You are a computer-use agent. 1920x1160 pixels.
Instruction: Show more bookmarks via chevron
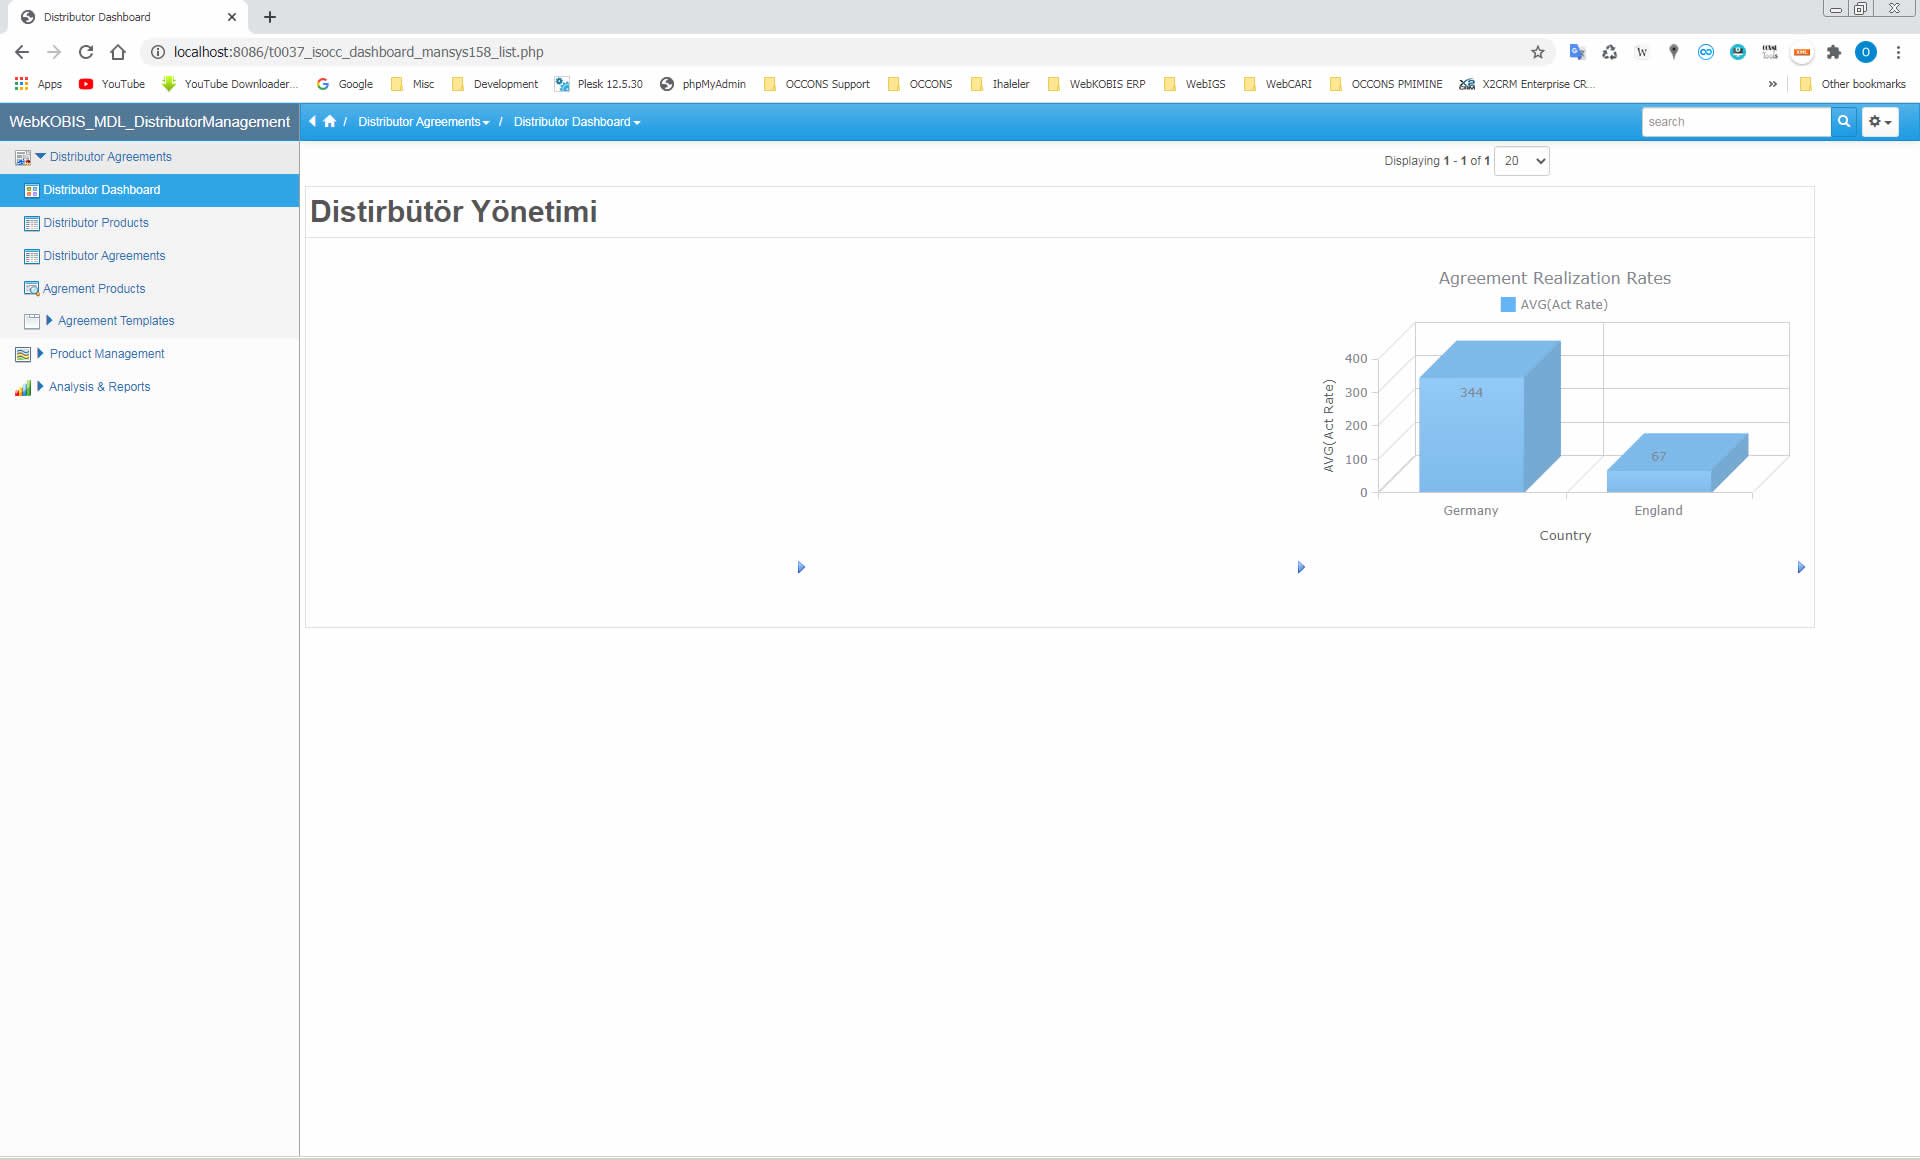click(x=1773, y=84)
